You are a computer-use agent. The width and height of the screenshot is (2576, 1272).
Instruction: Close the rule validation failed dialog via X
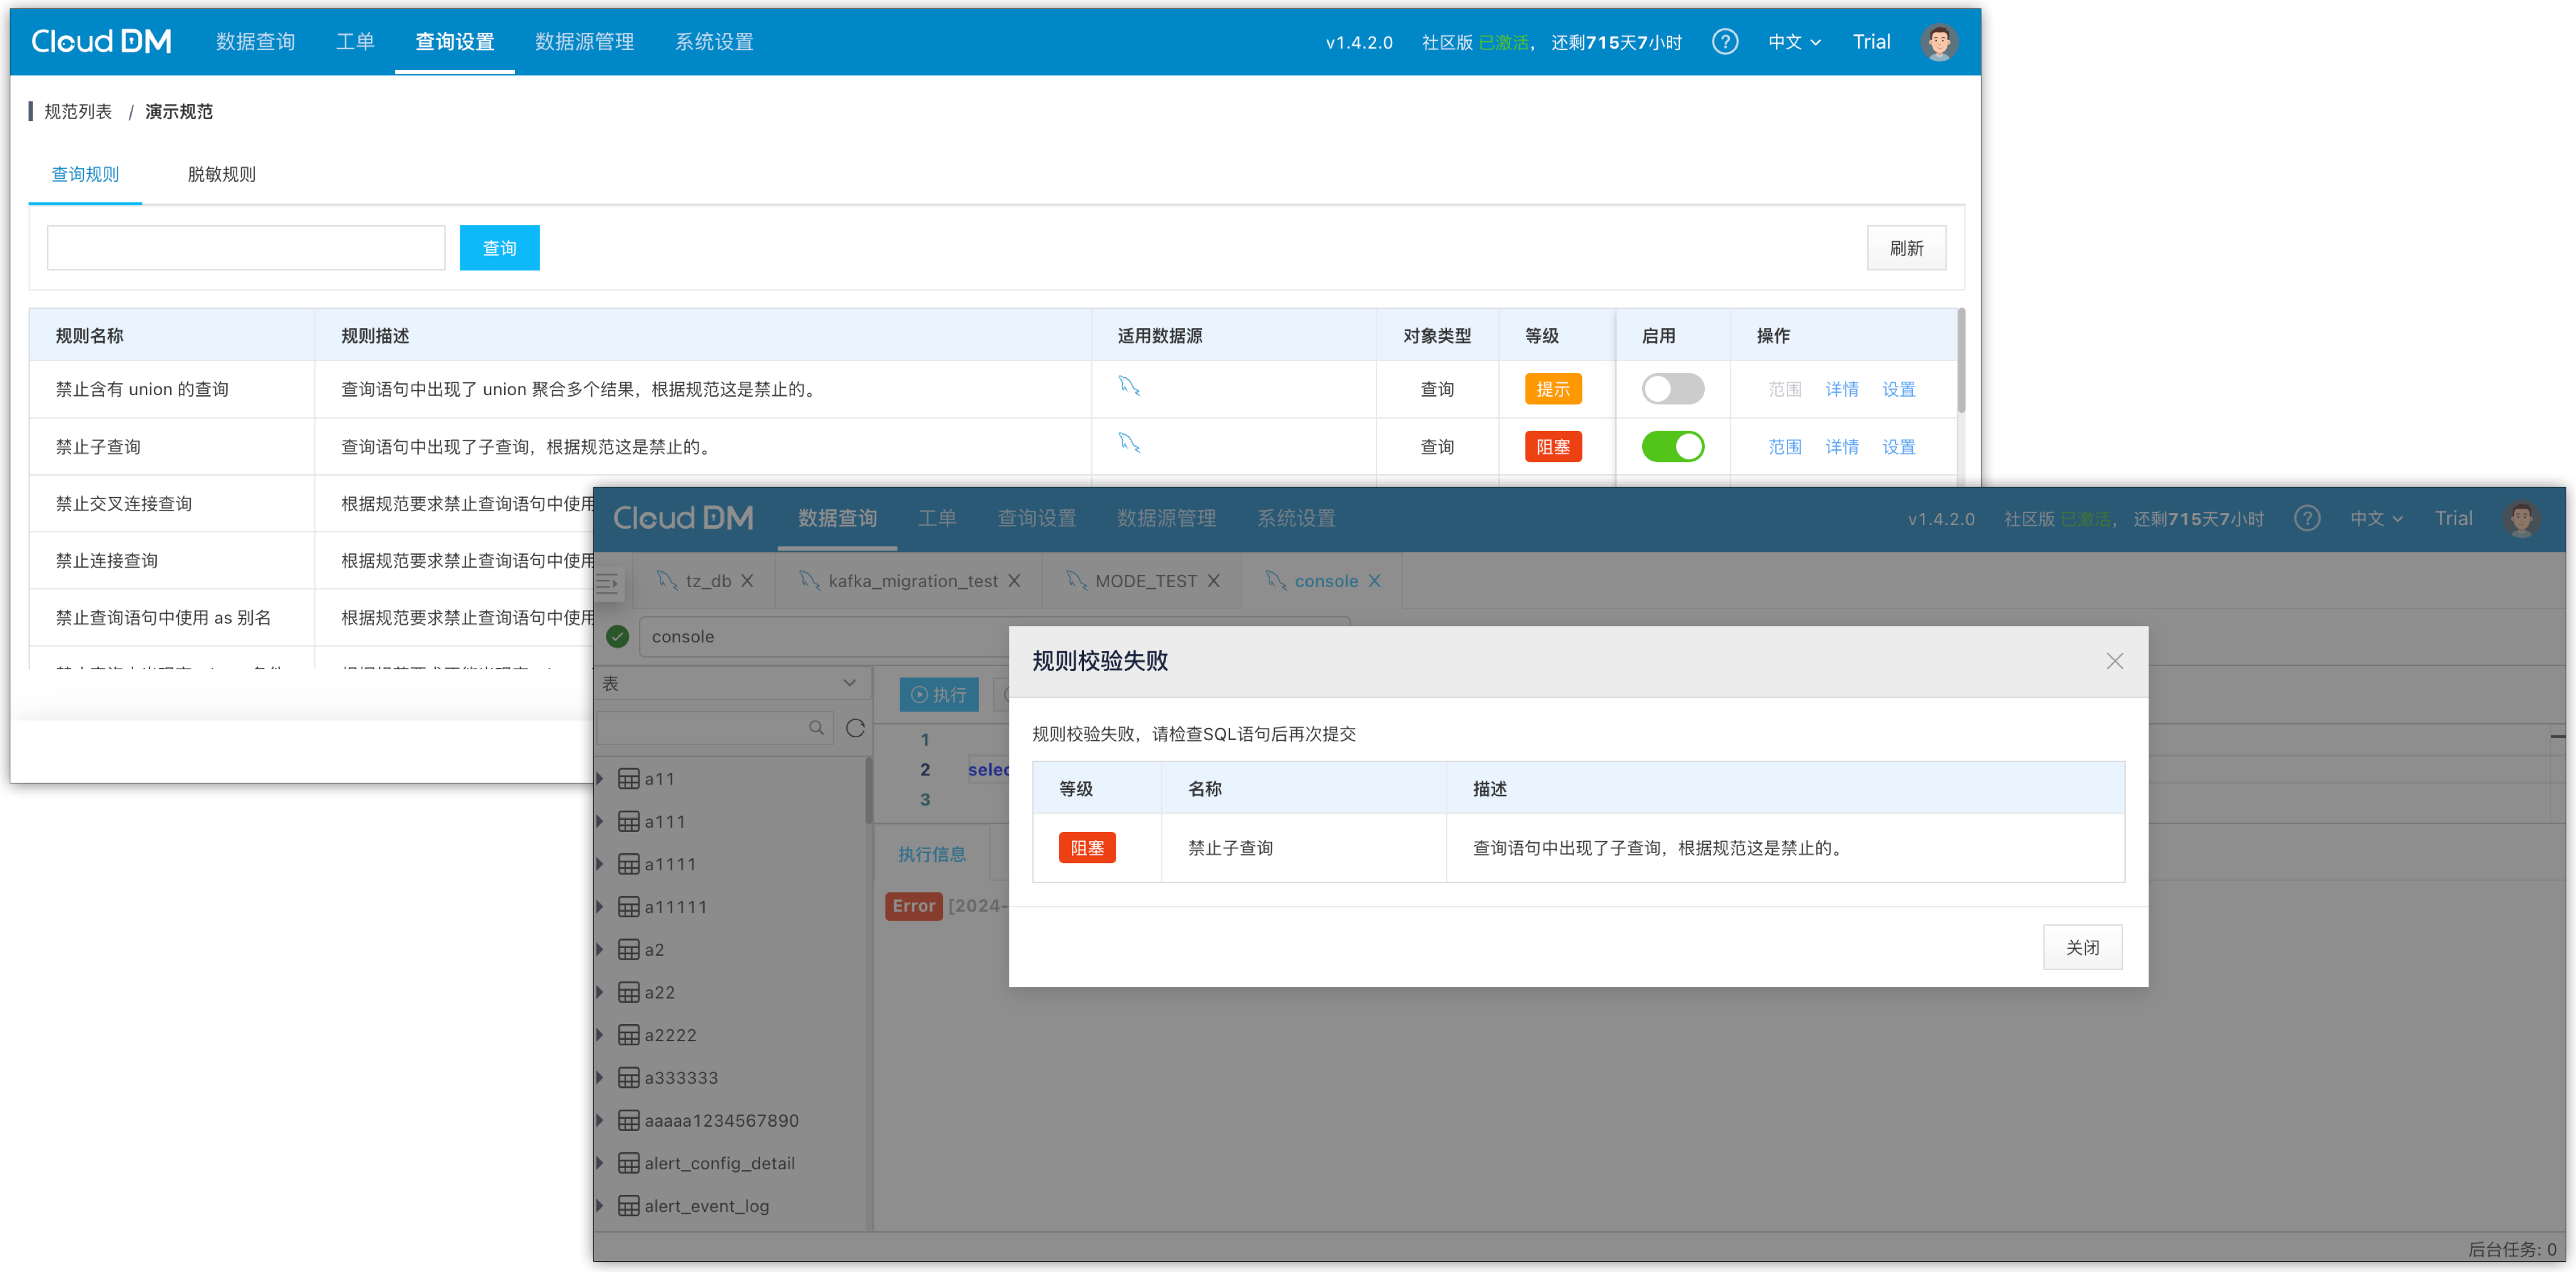click(2114, 661)
